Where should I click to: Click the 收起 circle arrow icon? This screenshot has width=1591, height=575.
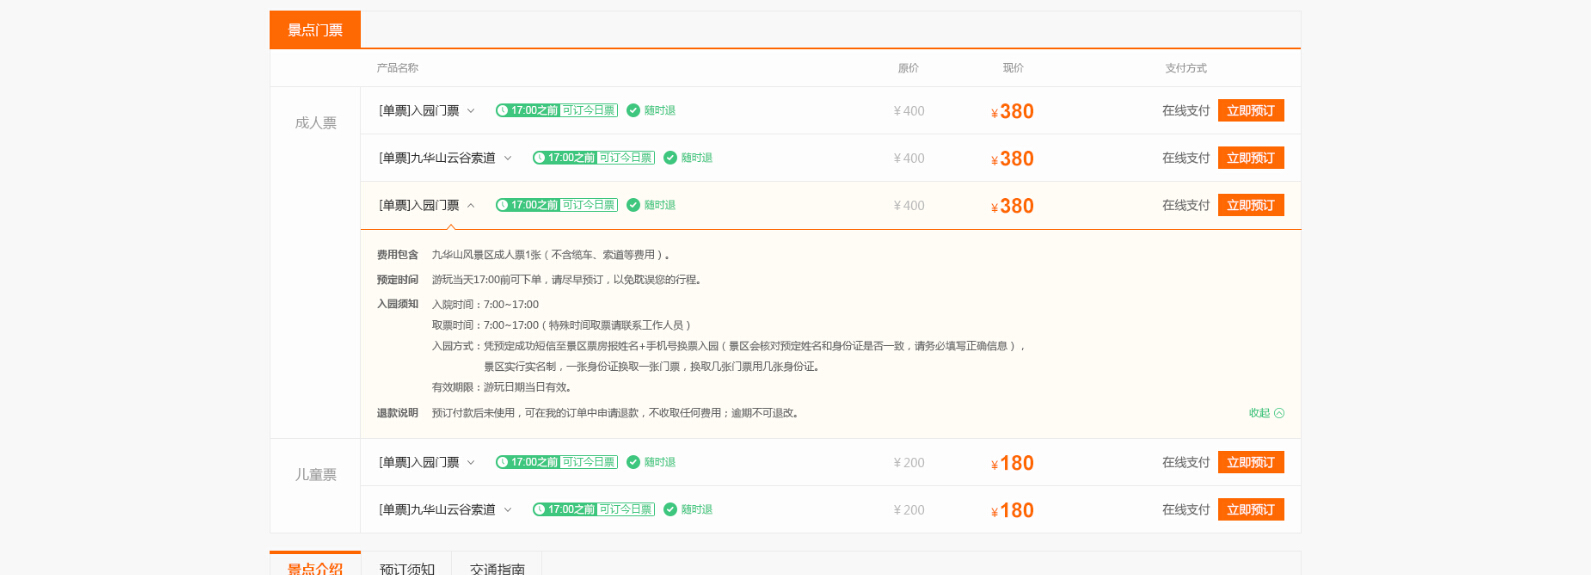tap(1279, 413)
